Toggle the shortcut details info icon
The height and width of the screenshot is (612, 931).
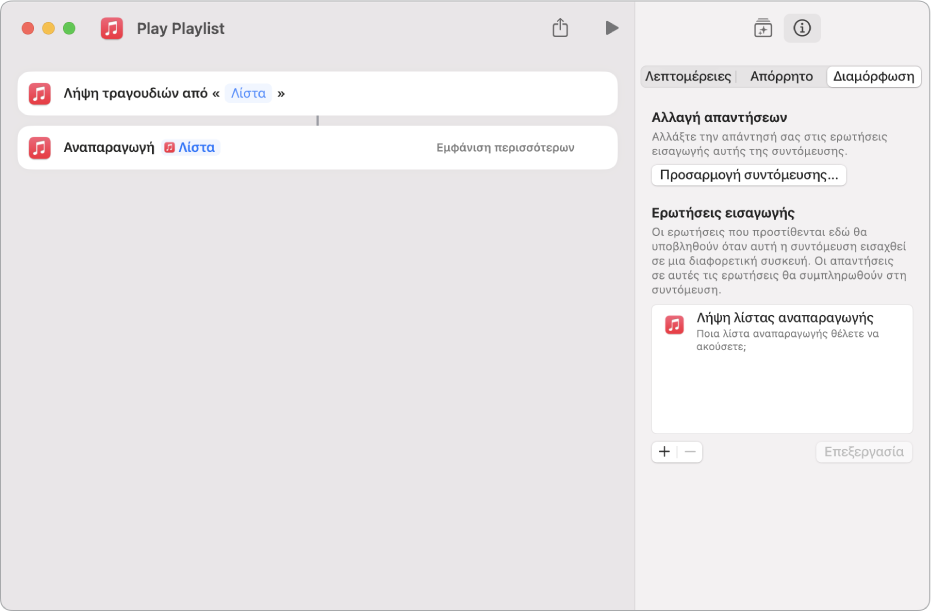(x=802, y=28)
